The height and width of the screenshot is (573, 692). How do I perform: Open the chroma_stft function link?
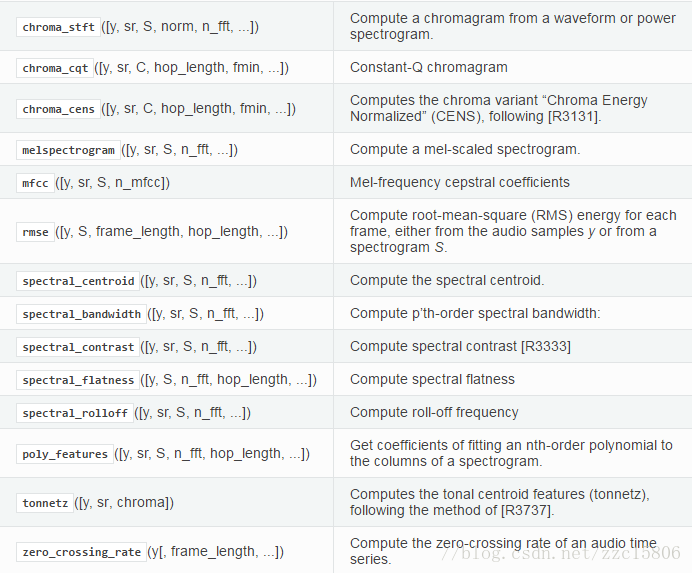tap(57, 27)
